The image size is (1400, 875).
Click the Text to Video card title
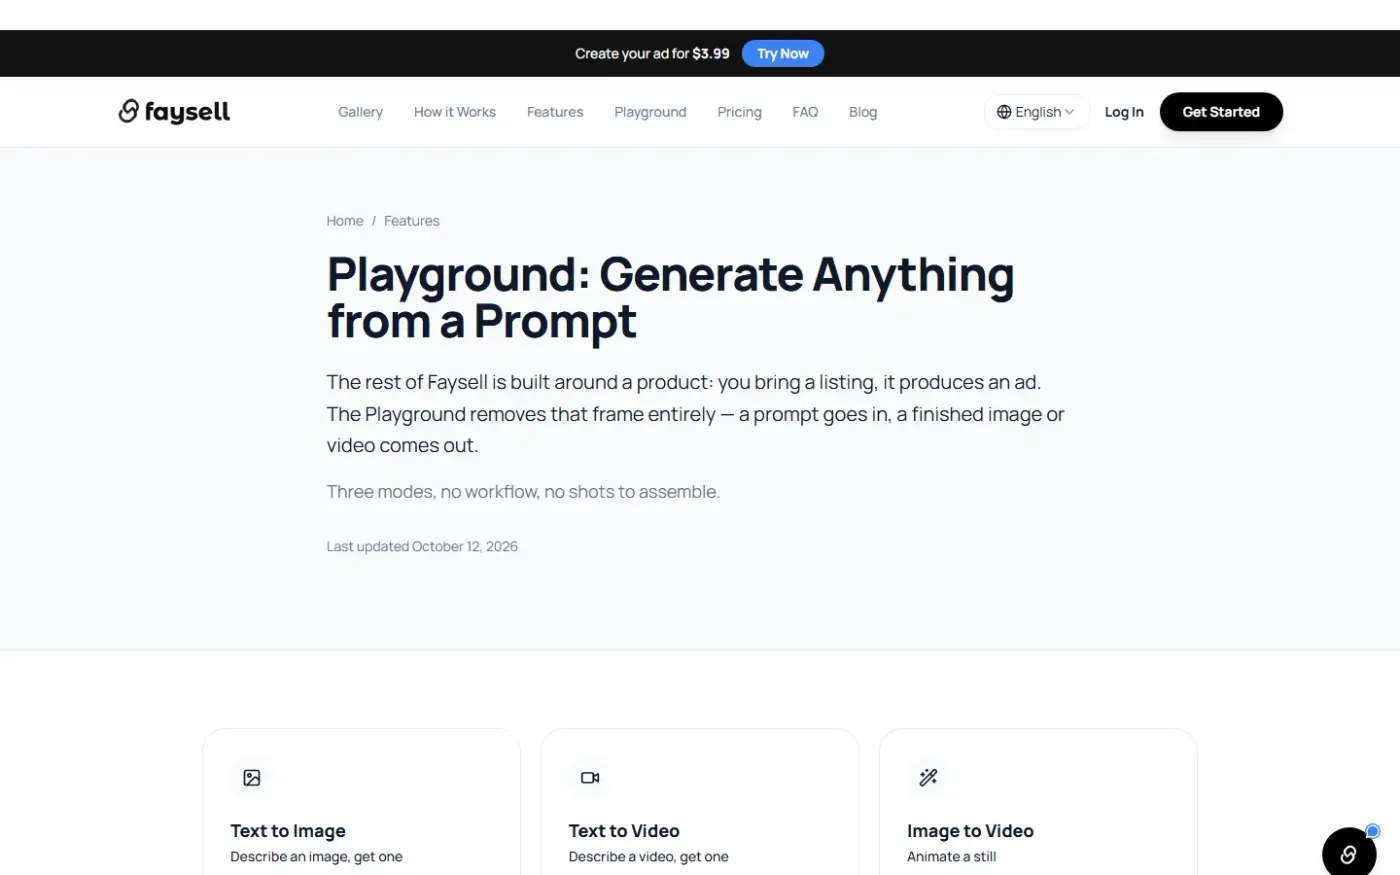[x=624, y=831]
